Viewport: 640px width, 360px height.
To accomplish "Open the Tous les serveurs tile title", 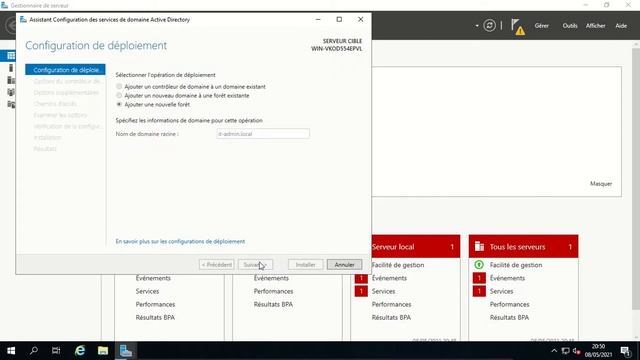I will pyautogui.click(x=517, y=247).
